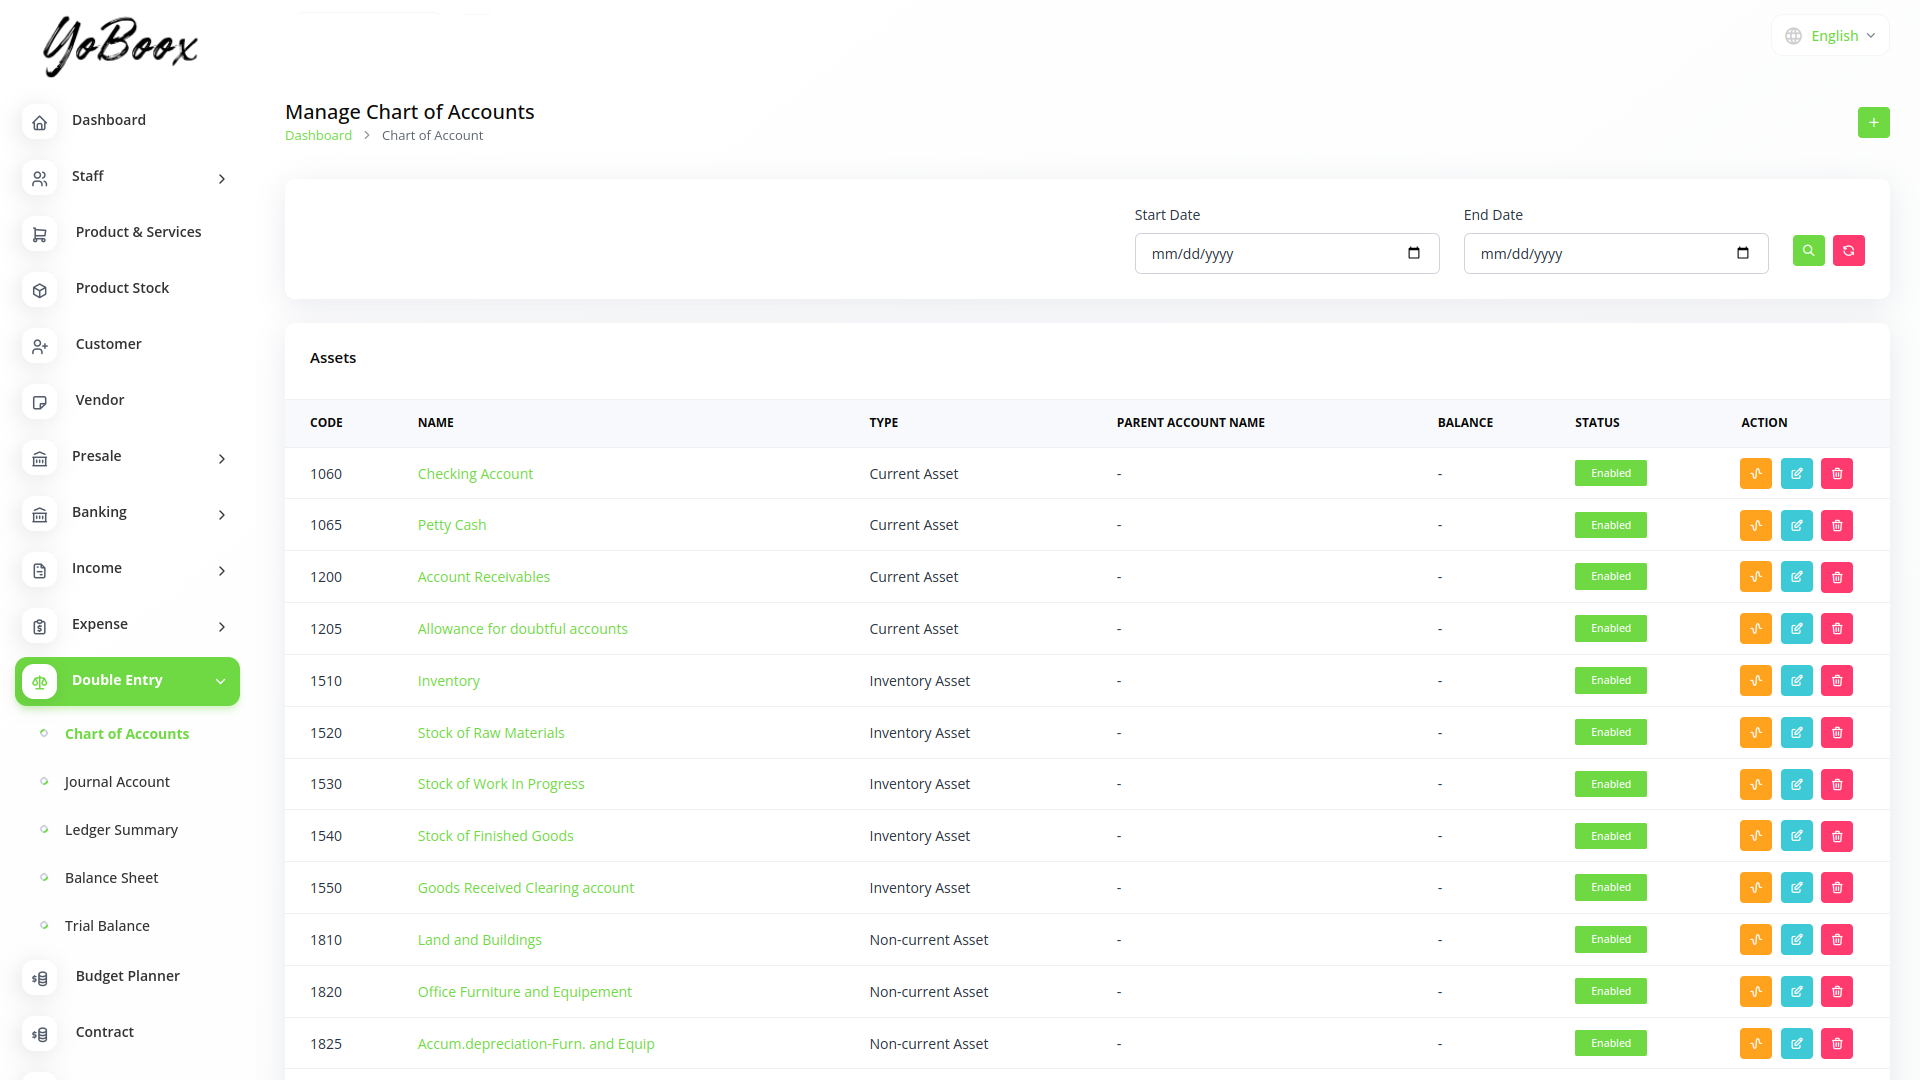Screen dimensions: 1920x1080
Task: Edit the Stock of Finished Goods account
Action: tap(1796, 836)
